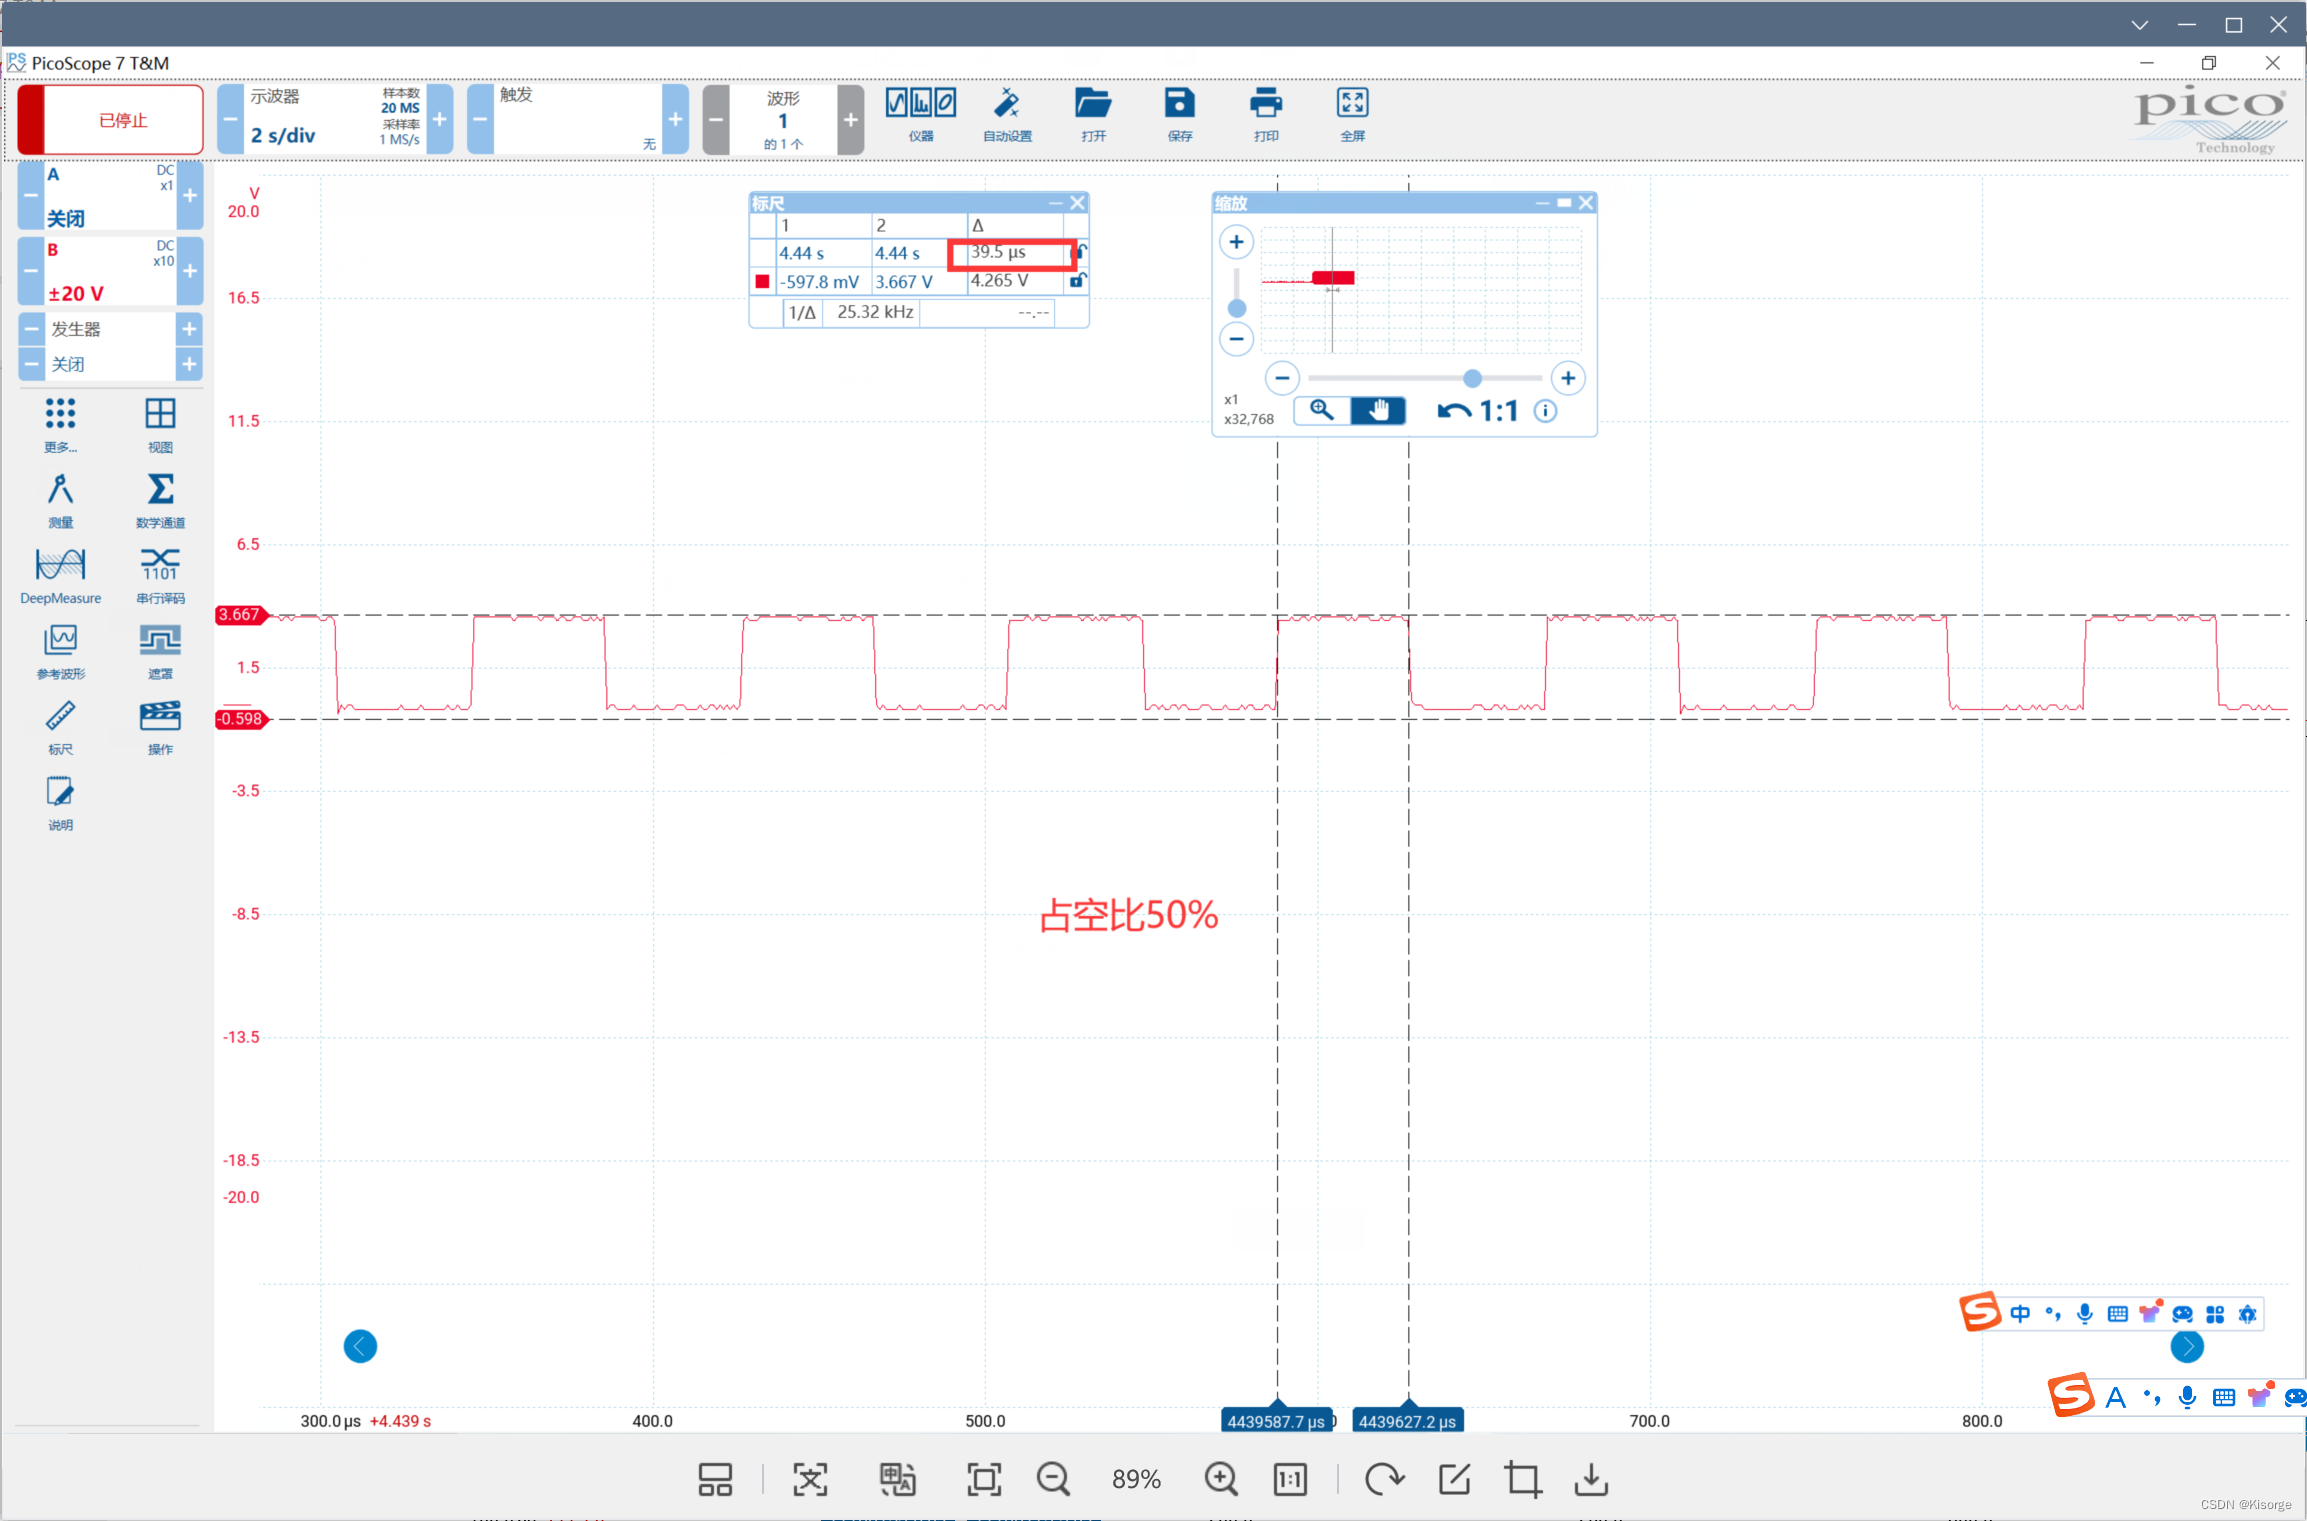Open the Notes tool
Screen dimensions: 2307x1521
click(x=60, y=803)
